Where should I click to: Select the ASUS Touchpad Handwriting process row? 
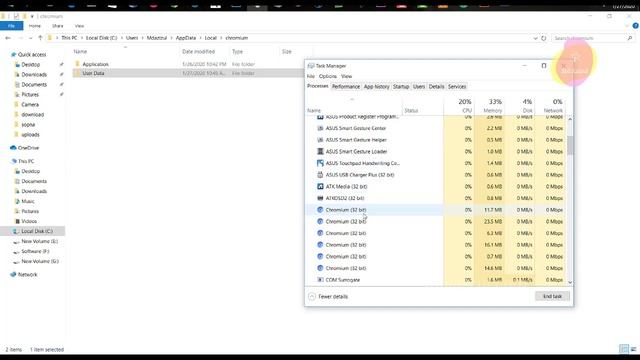[436, 163]
